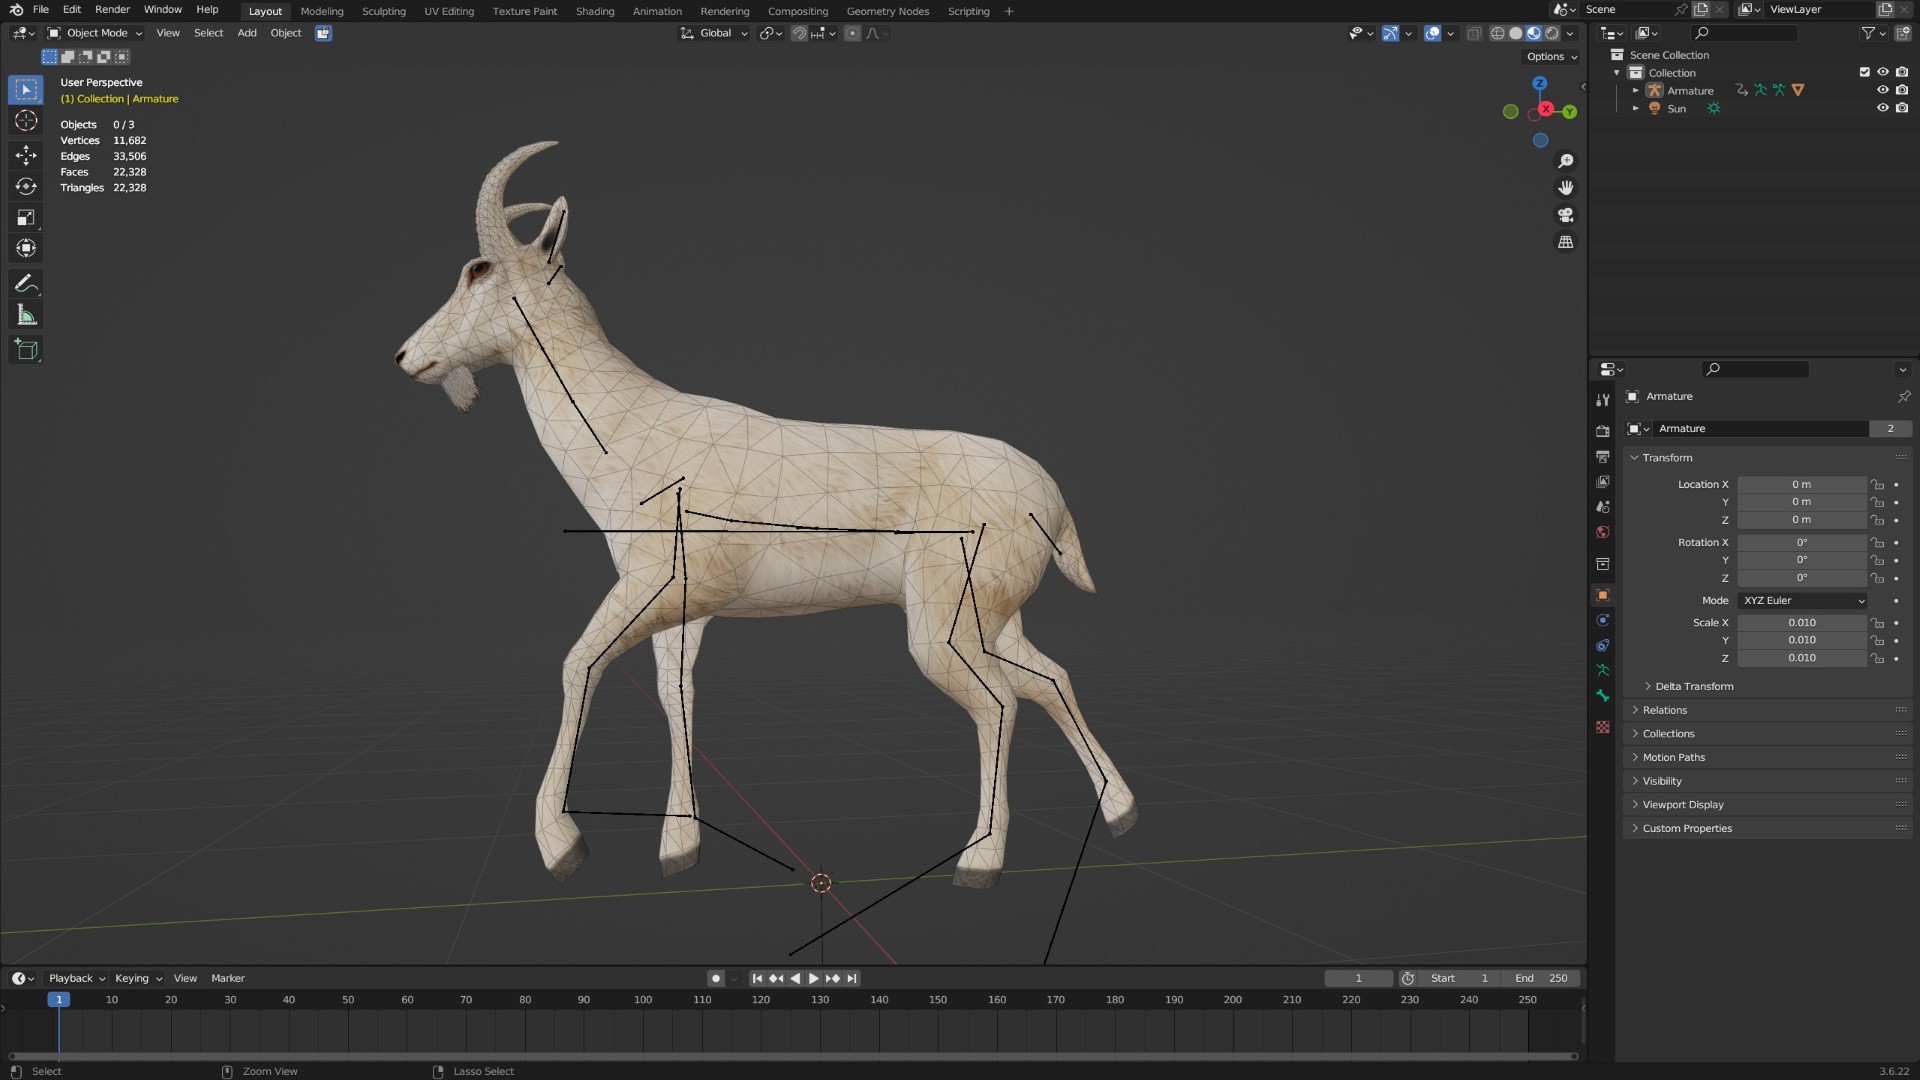Switch perspective/orthographic grid icon

pos(1566,242)
